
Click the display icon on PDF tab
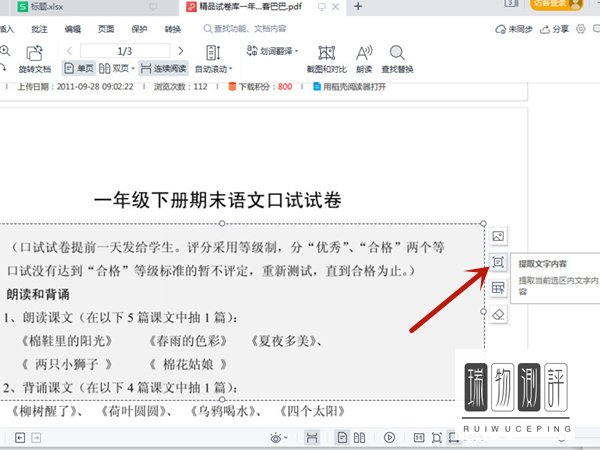(x=322, y=7)
